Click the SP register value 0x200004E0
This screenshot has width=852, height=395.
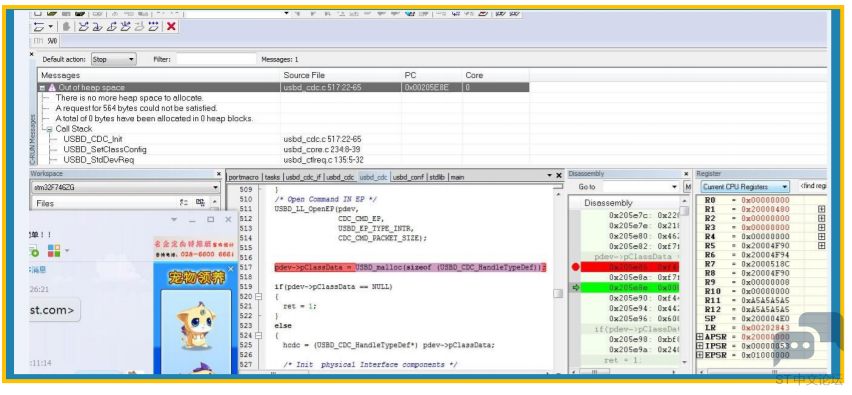pos(765,318)
